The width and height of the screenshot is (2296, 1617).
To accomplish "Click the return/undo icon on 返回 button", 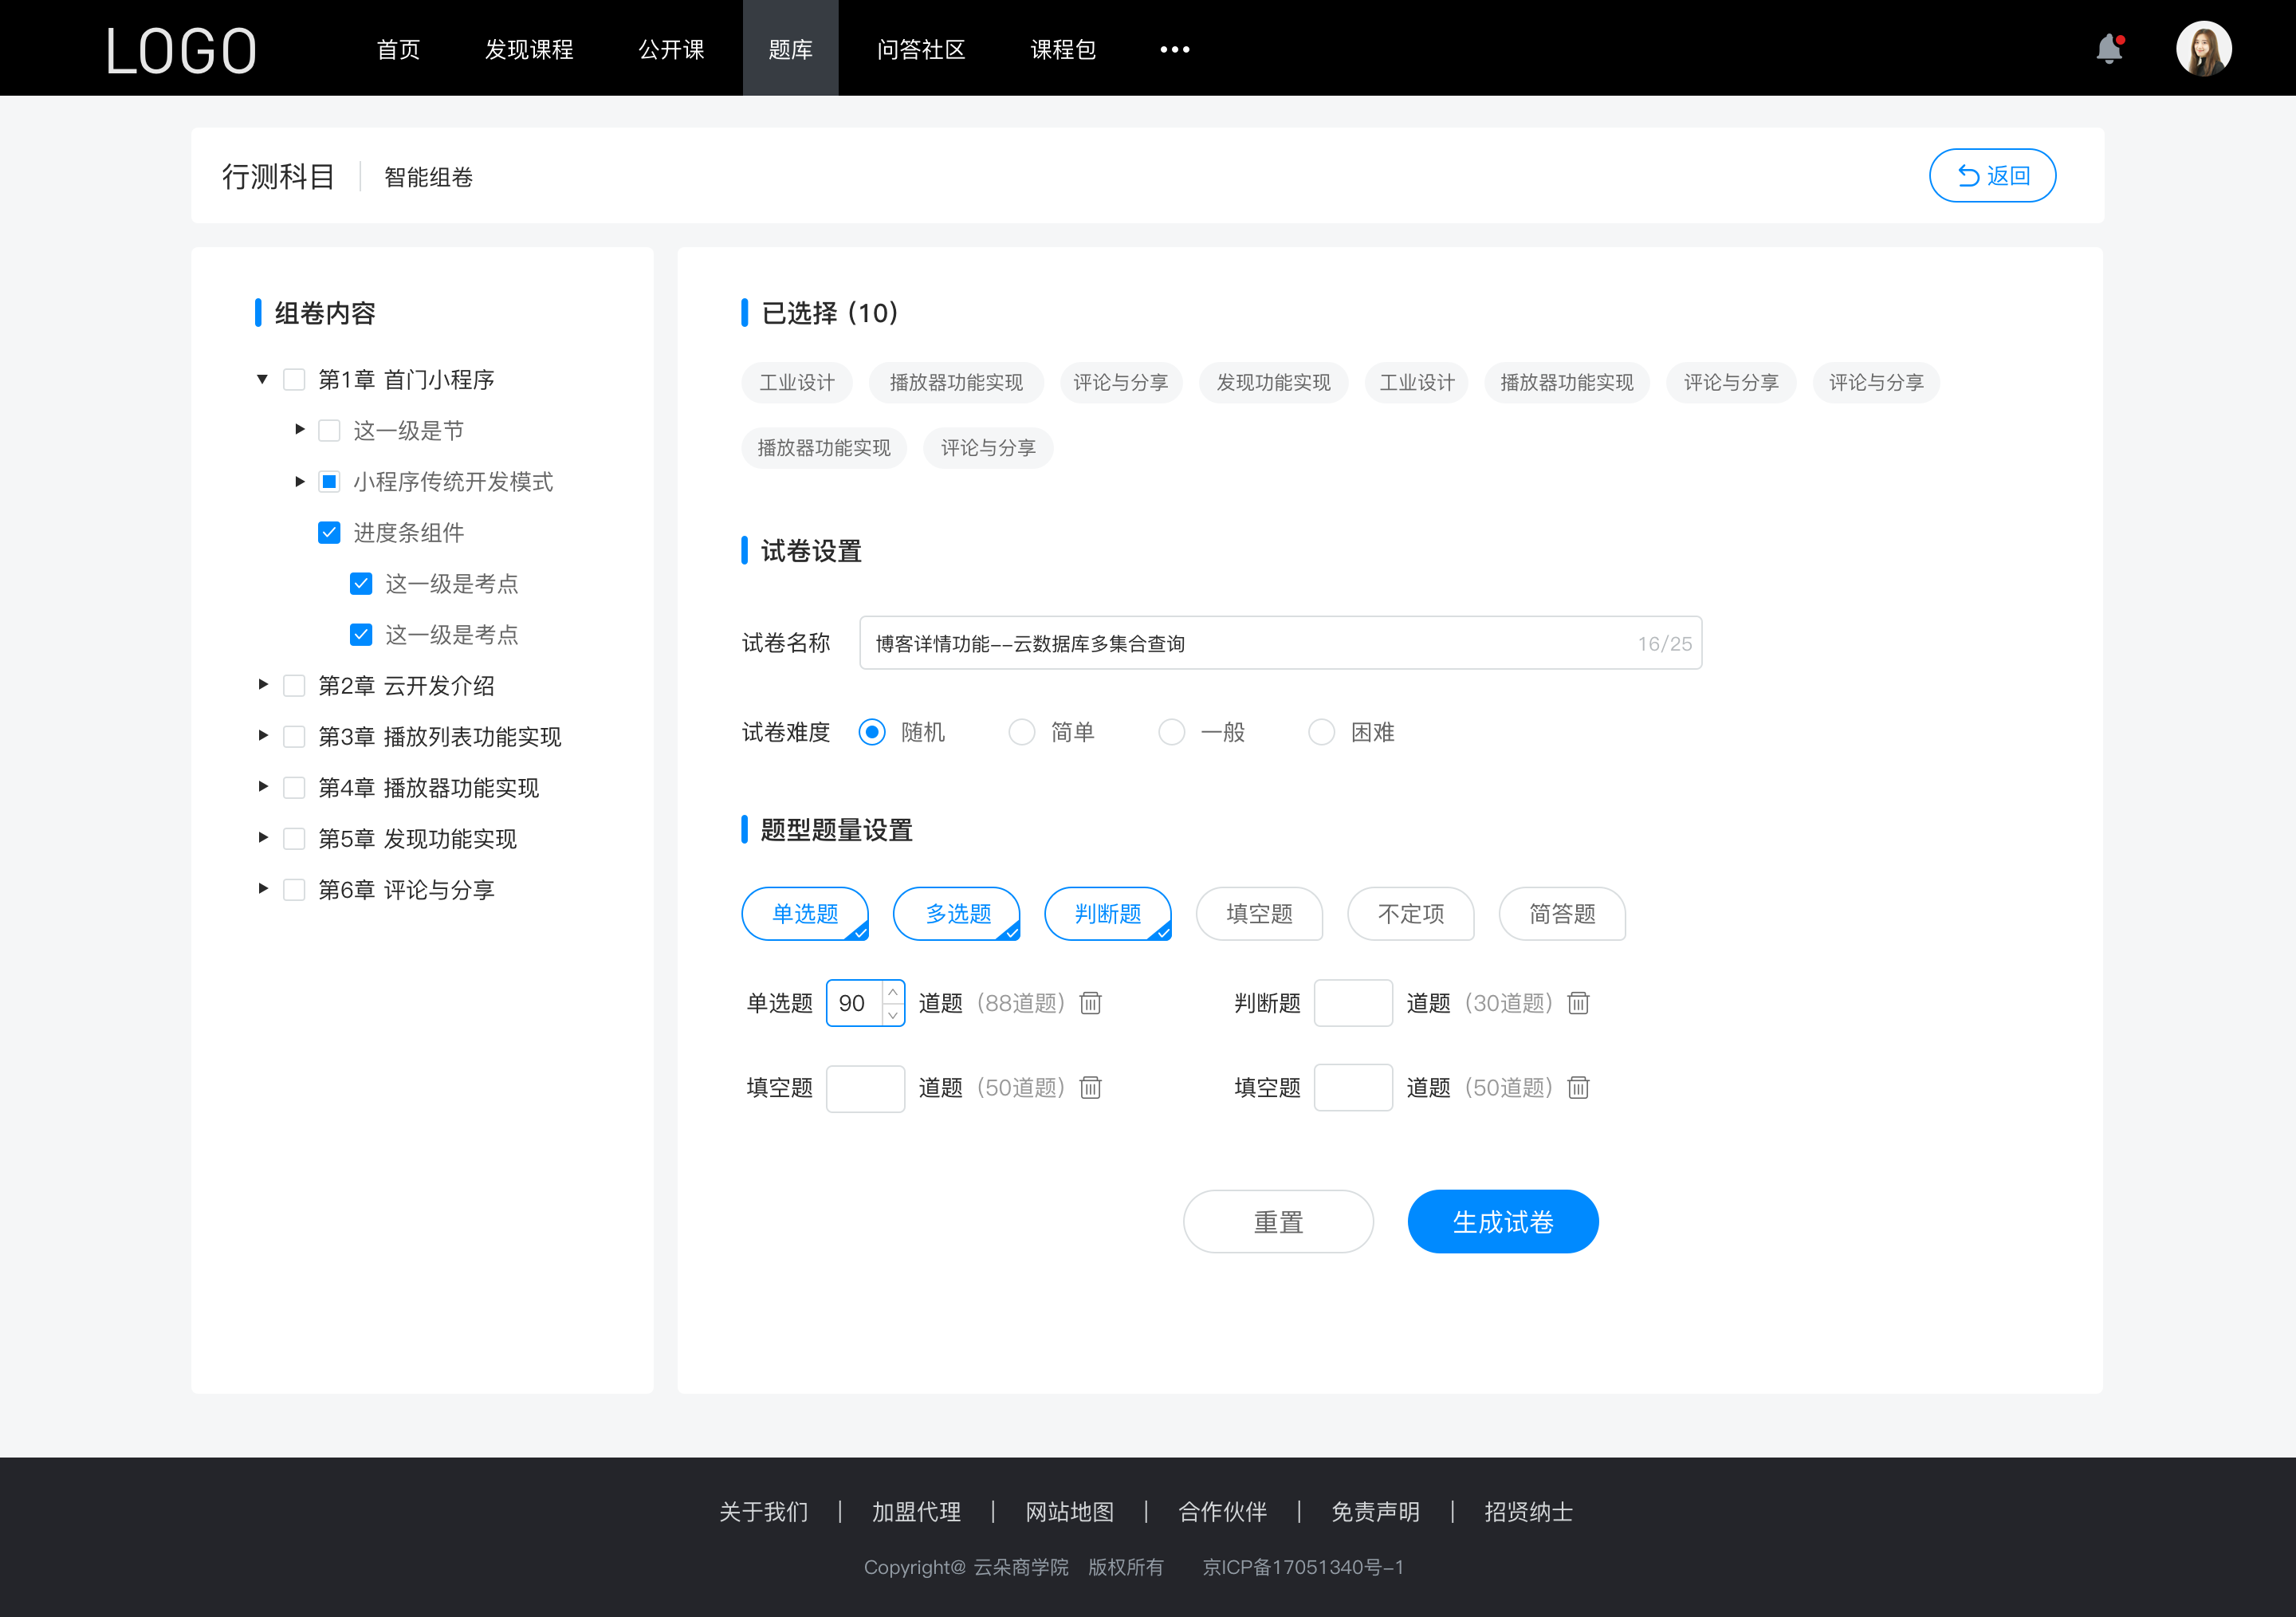I will click(1965, 173).
